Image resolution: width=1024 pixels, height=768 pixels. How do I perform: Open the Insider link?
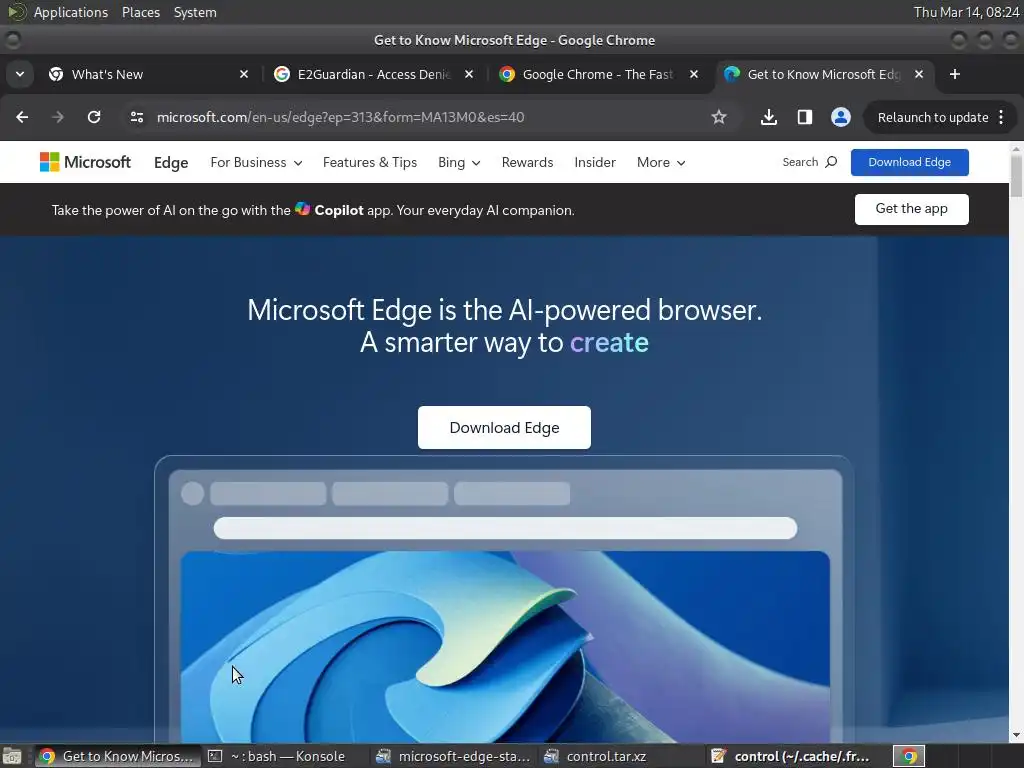point(595,163)
